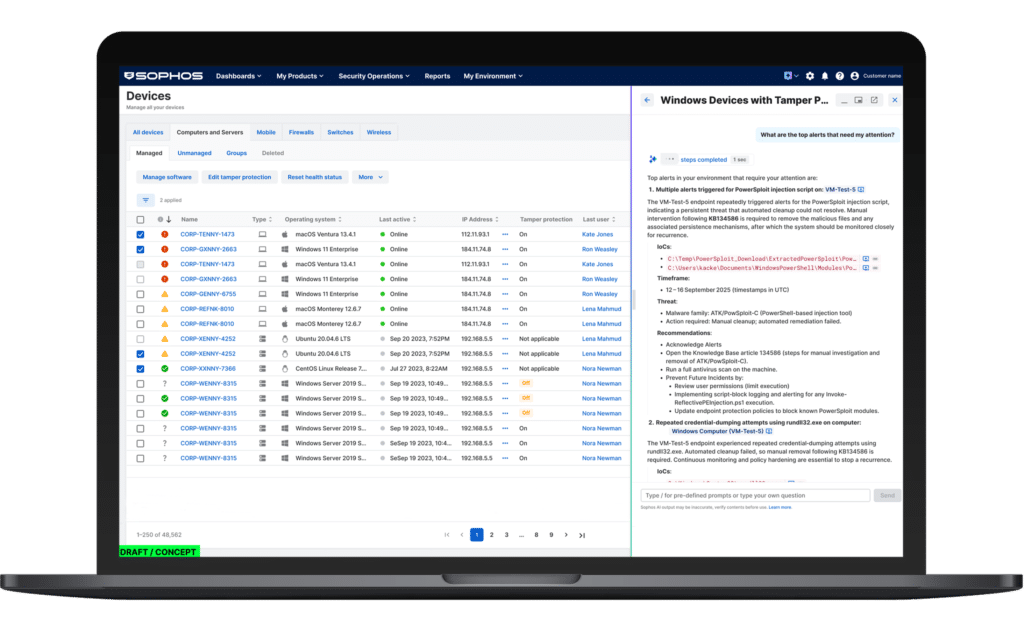This screenshot has height=630, width=1024.
Task: Expand the My Products menu
Action: coord(300,76)
